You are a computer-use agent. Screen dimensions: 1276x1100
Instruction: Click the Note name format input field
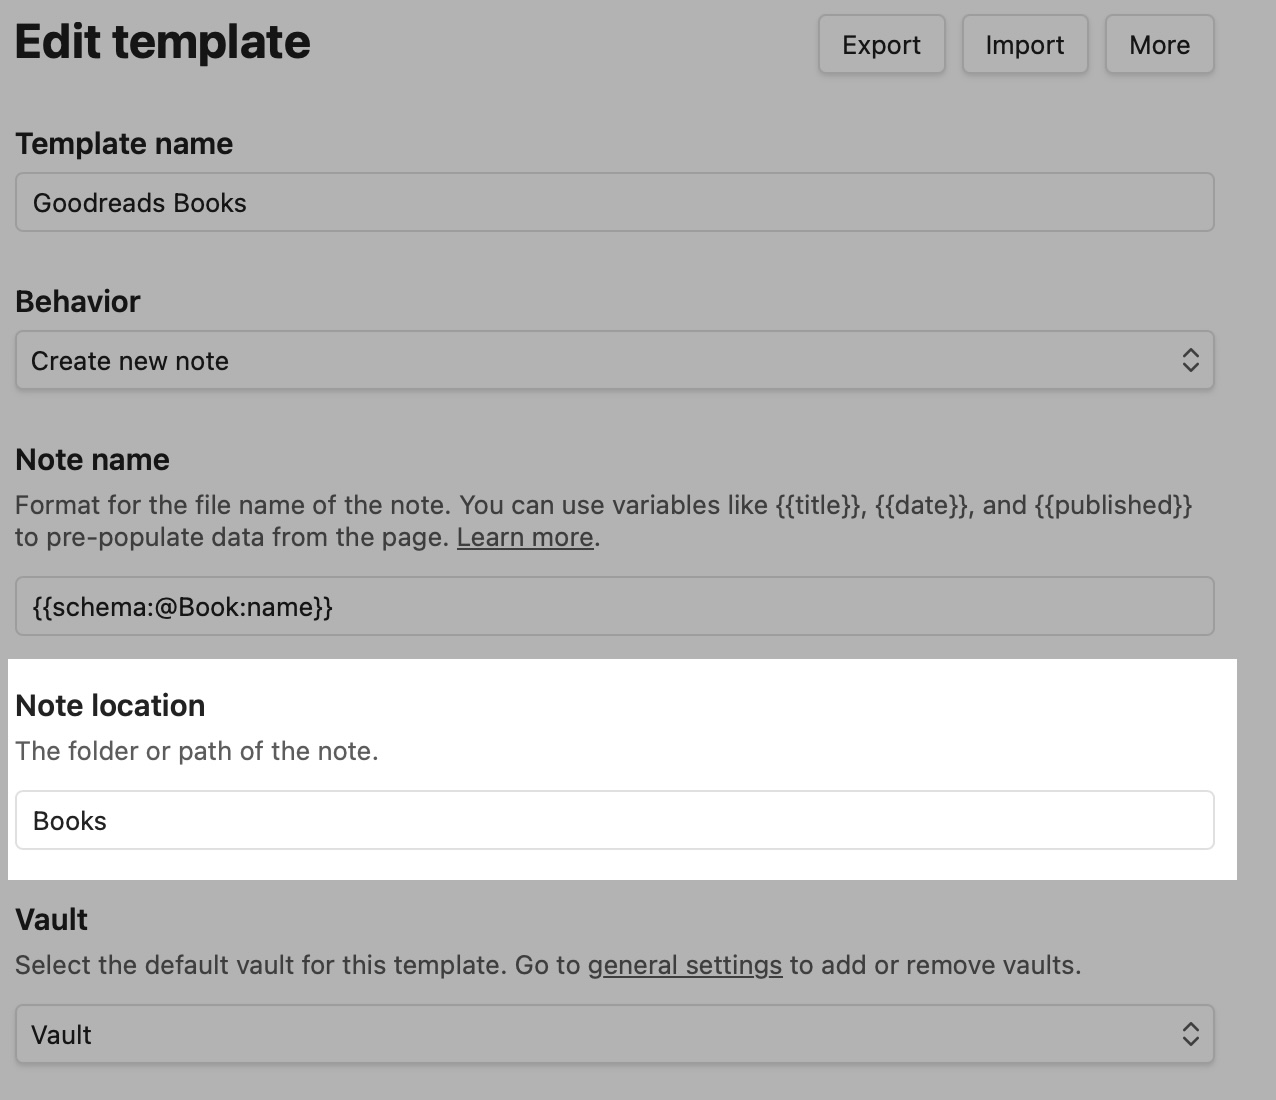614,607
